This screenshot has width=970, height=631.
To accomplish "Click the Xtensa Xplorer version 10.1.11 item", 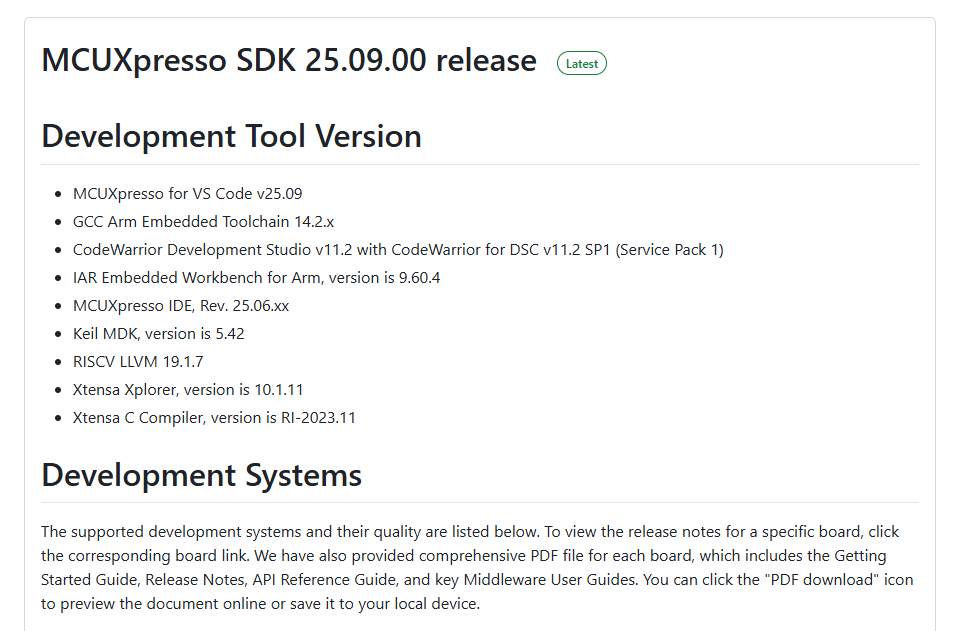I will pos(188,389).
